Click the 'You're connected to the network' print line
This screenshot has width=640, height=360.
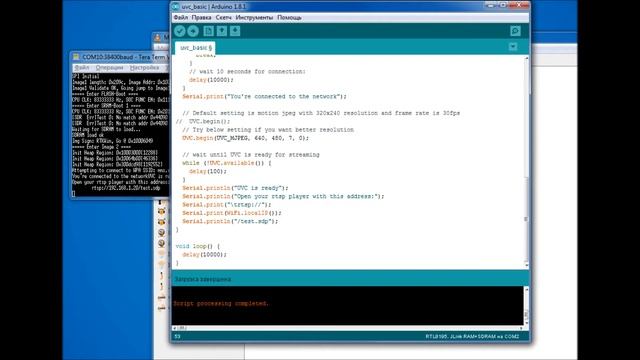[264, 96]
